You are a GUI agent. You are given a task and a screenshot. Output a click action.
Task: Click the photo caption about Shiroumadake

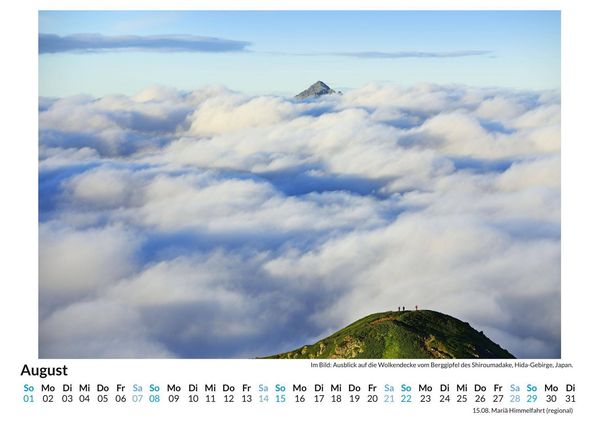pos(442,365)
